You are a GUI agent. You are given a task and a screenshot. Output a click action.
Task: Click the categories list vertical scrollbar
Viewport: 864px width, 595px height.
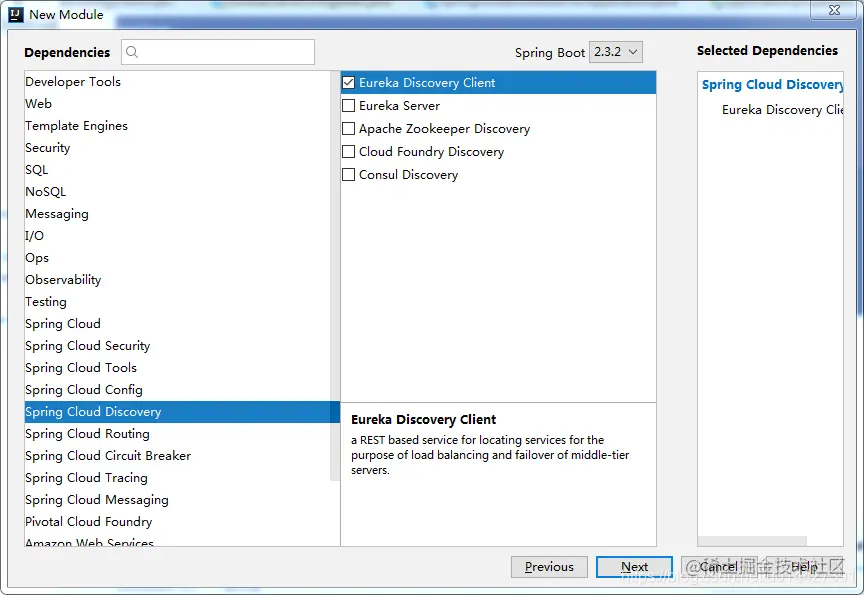[334, 275]
